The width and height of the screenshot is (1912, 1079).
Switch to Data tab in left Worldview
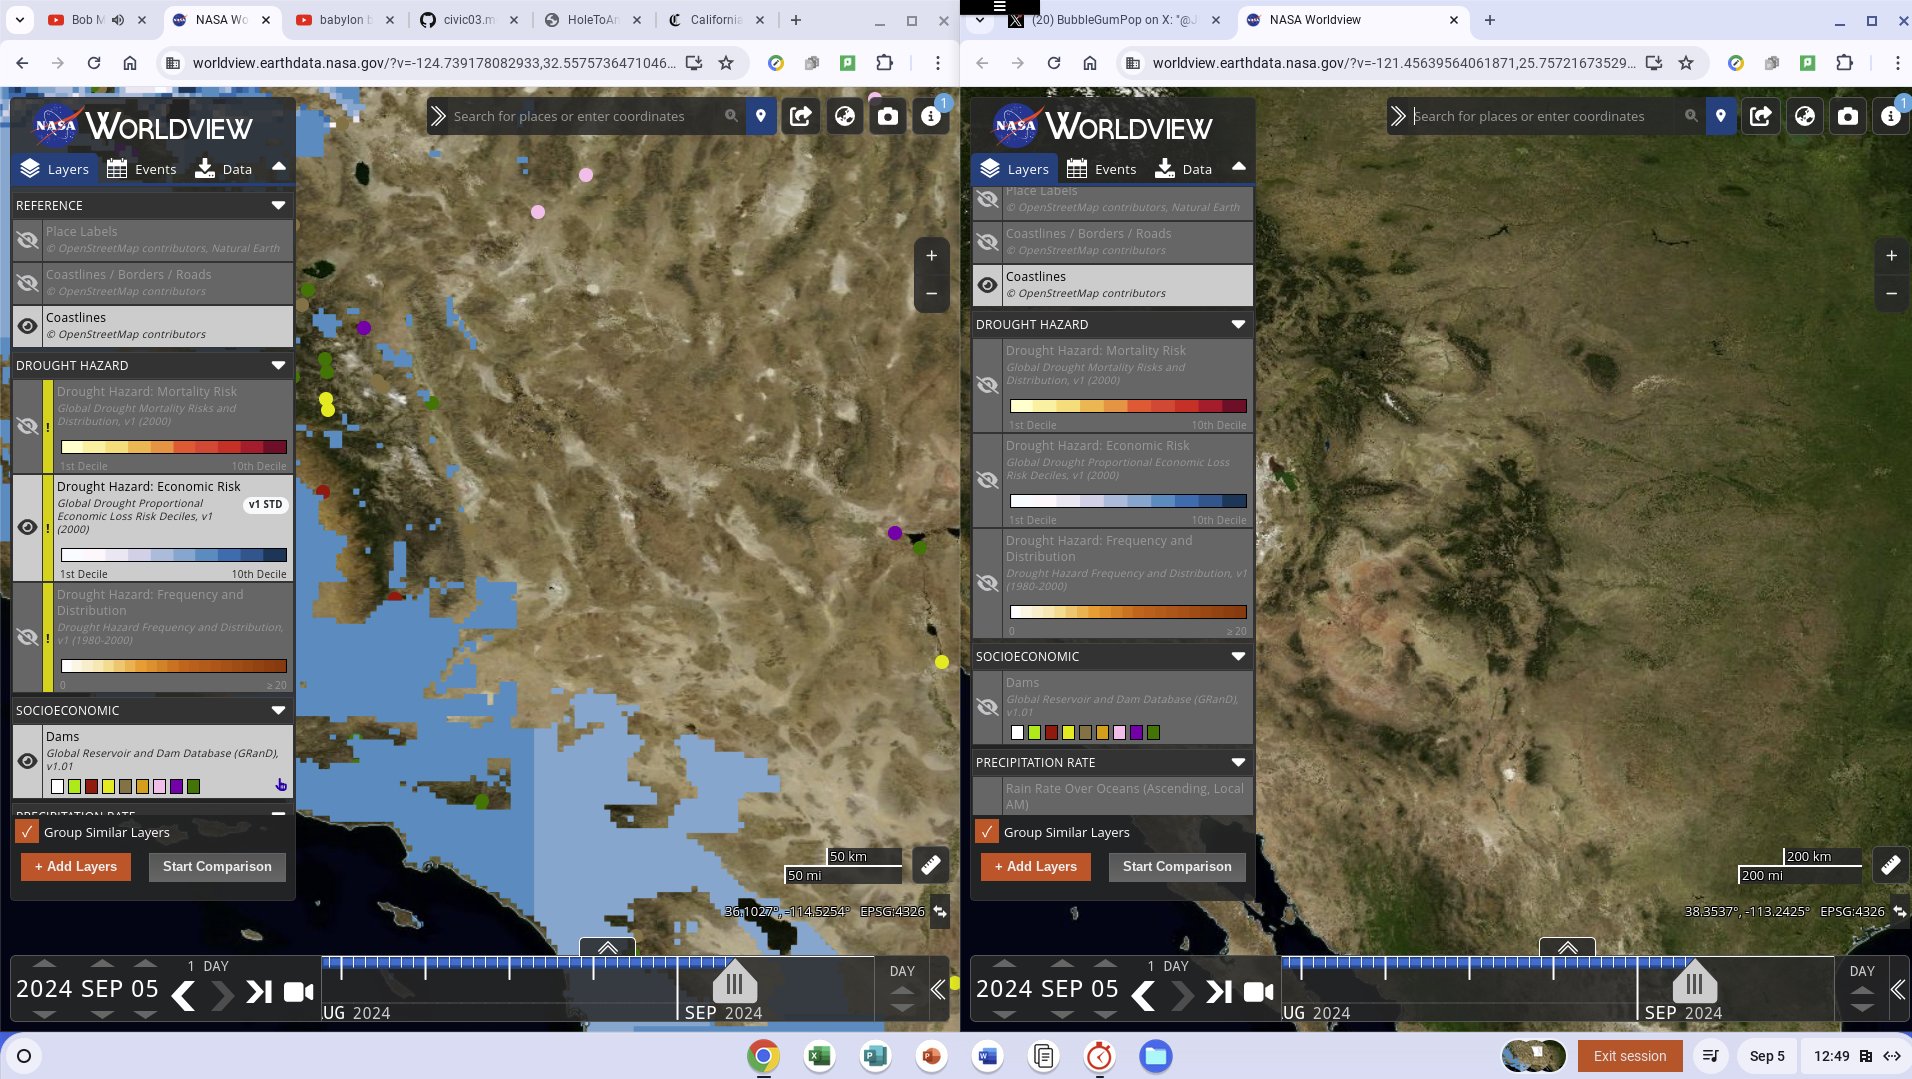(x=223, y=169)
